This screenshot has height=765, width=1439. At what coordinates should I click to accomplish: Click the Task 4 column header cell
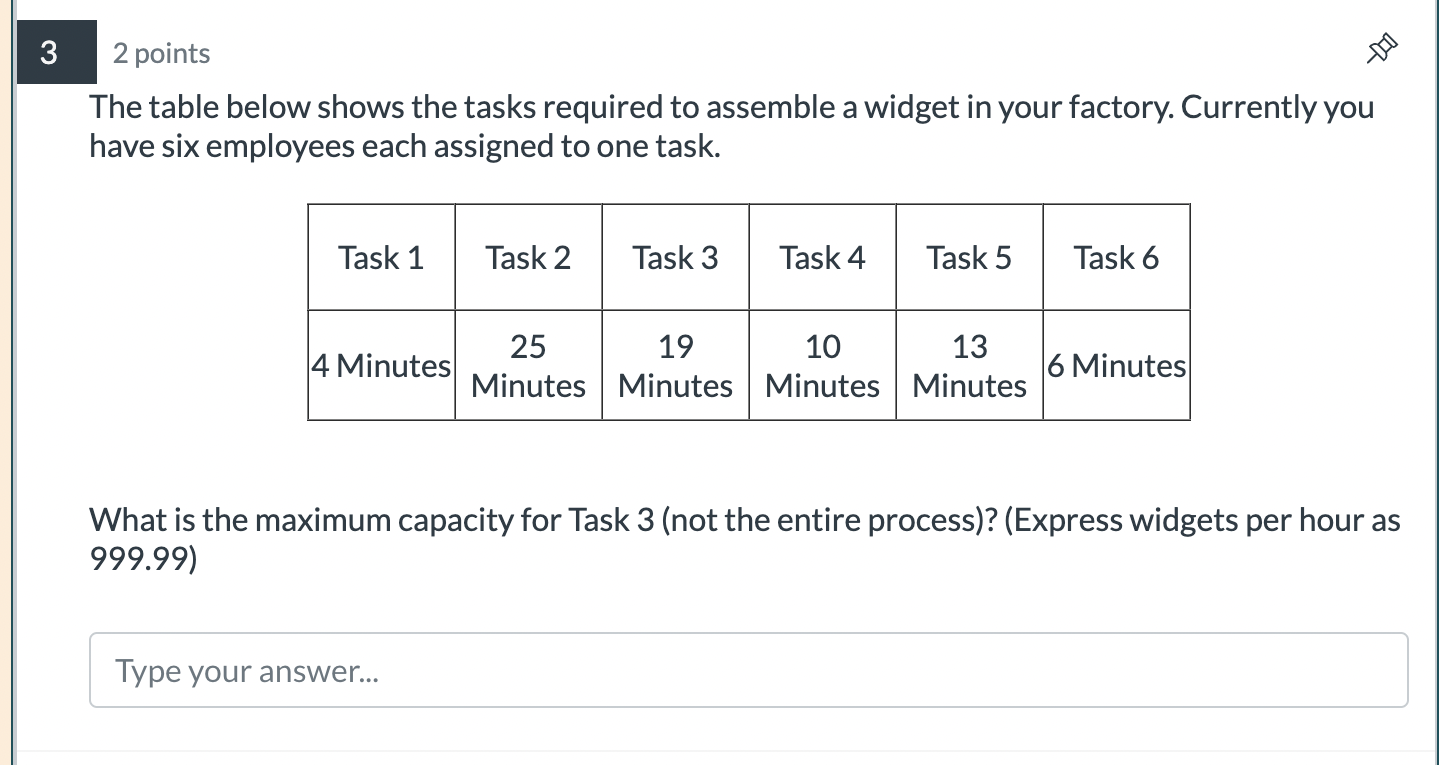(x=822, y=257)
